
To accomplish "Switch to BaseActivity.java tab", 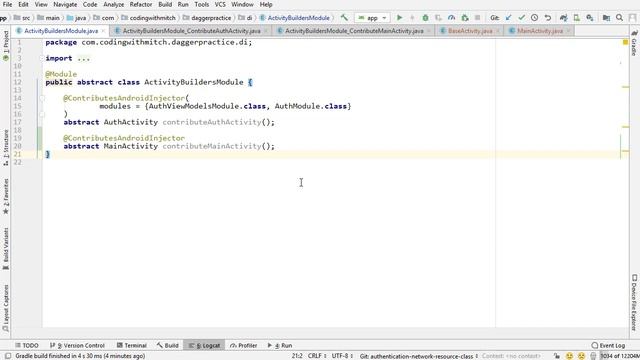I will click(469, 31).
